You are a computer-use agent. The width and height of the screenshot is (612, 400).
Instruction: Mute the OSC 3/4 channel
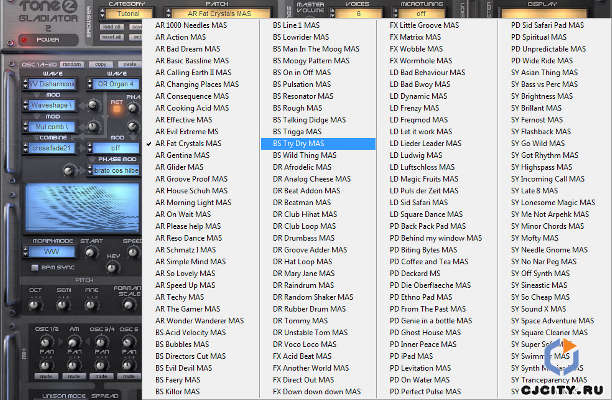[x=101, y=376]
